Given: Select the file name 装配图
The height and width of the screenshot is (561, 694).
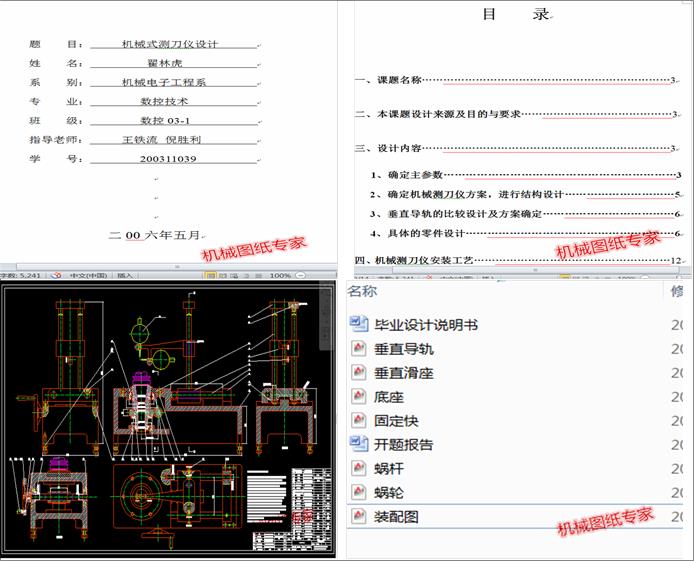Looking at the screenshot, I should coord(396,516).
